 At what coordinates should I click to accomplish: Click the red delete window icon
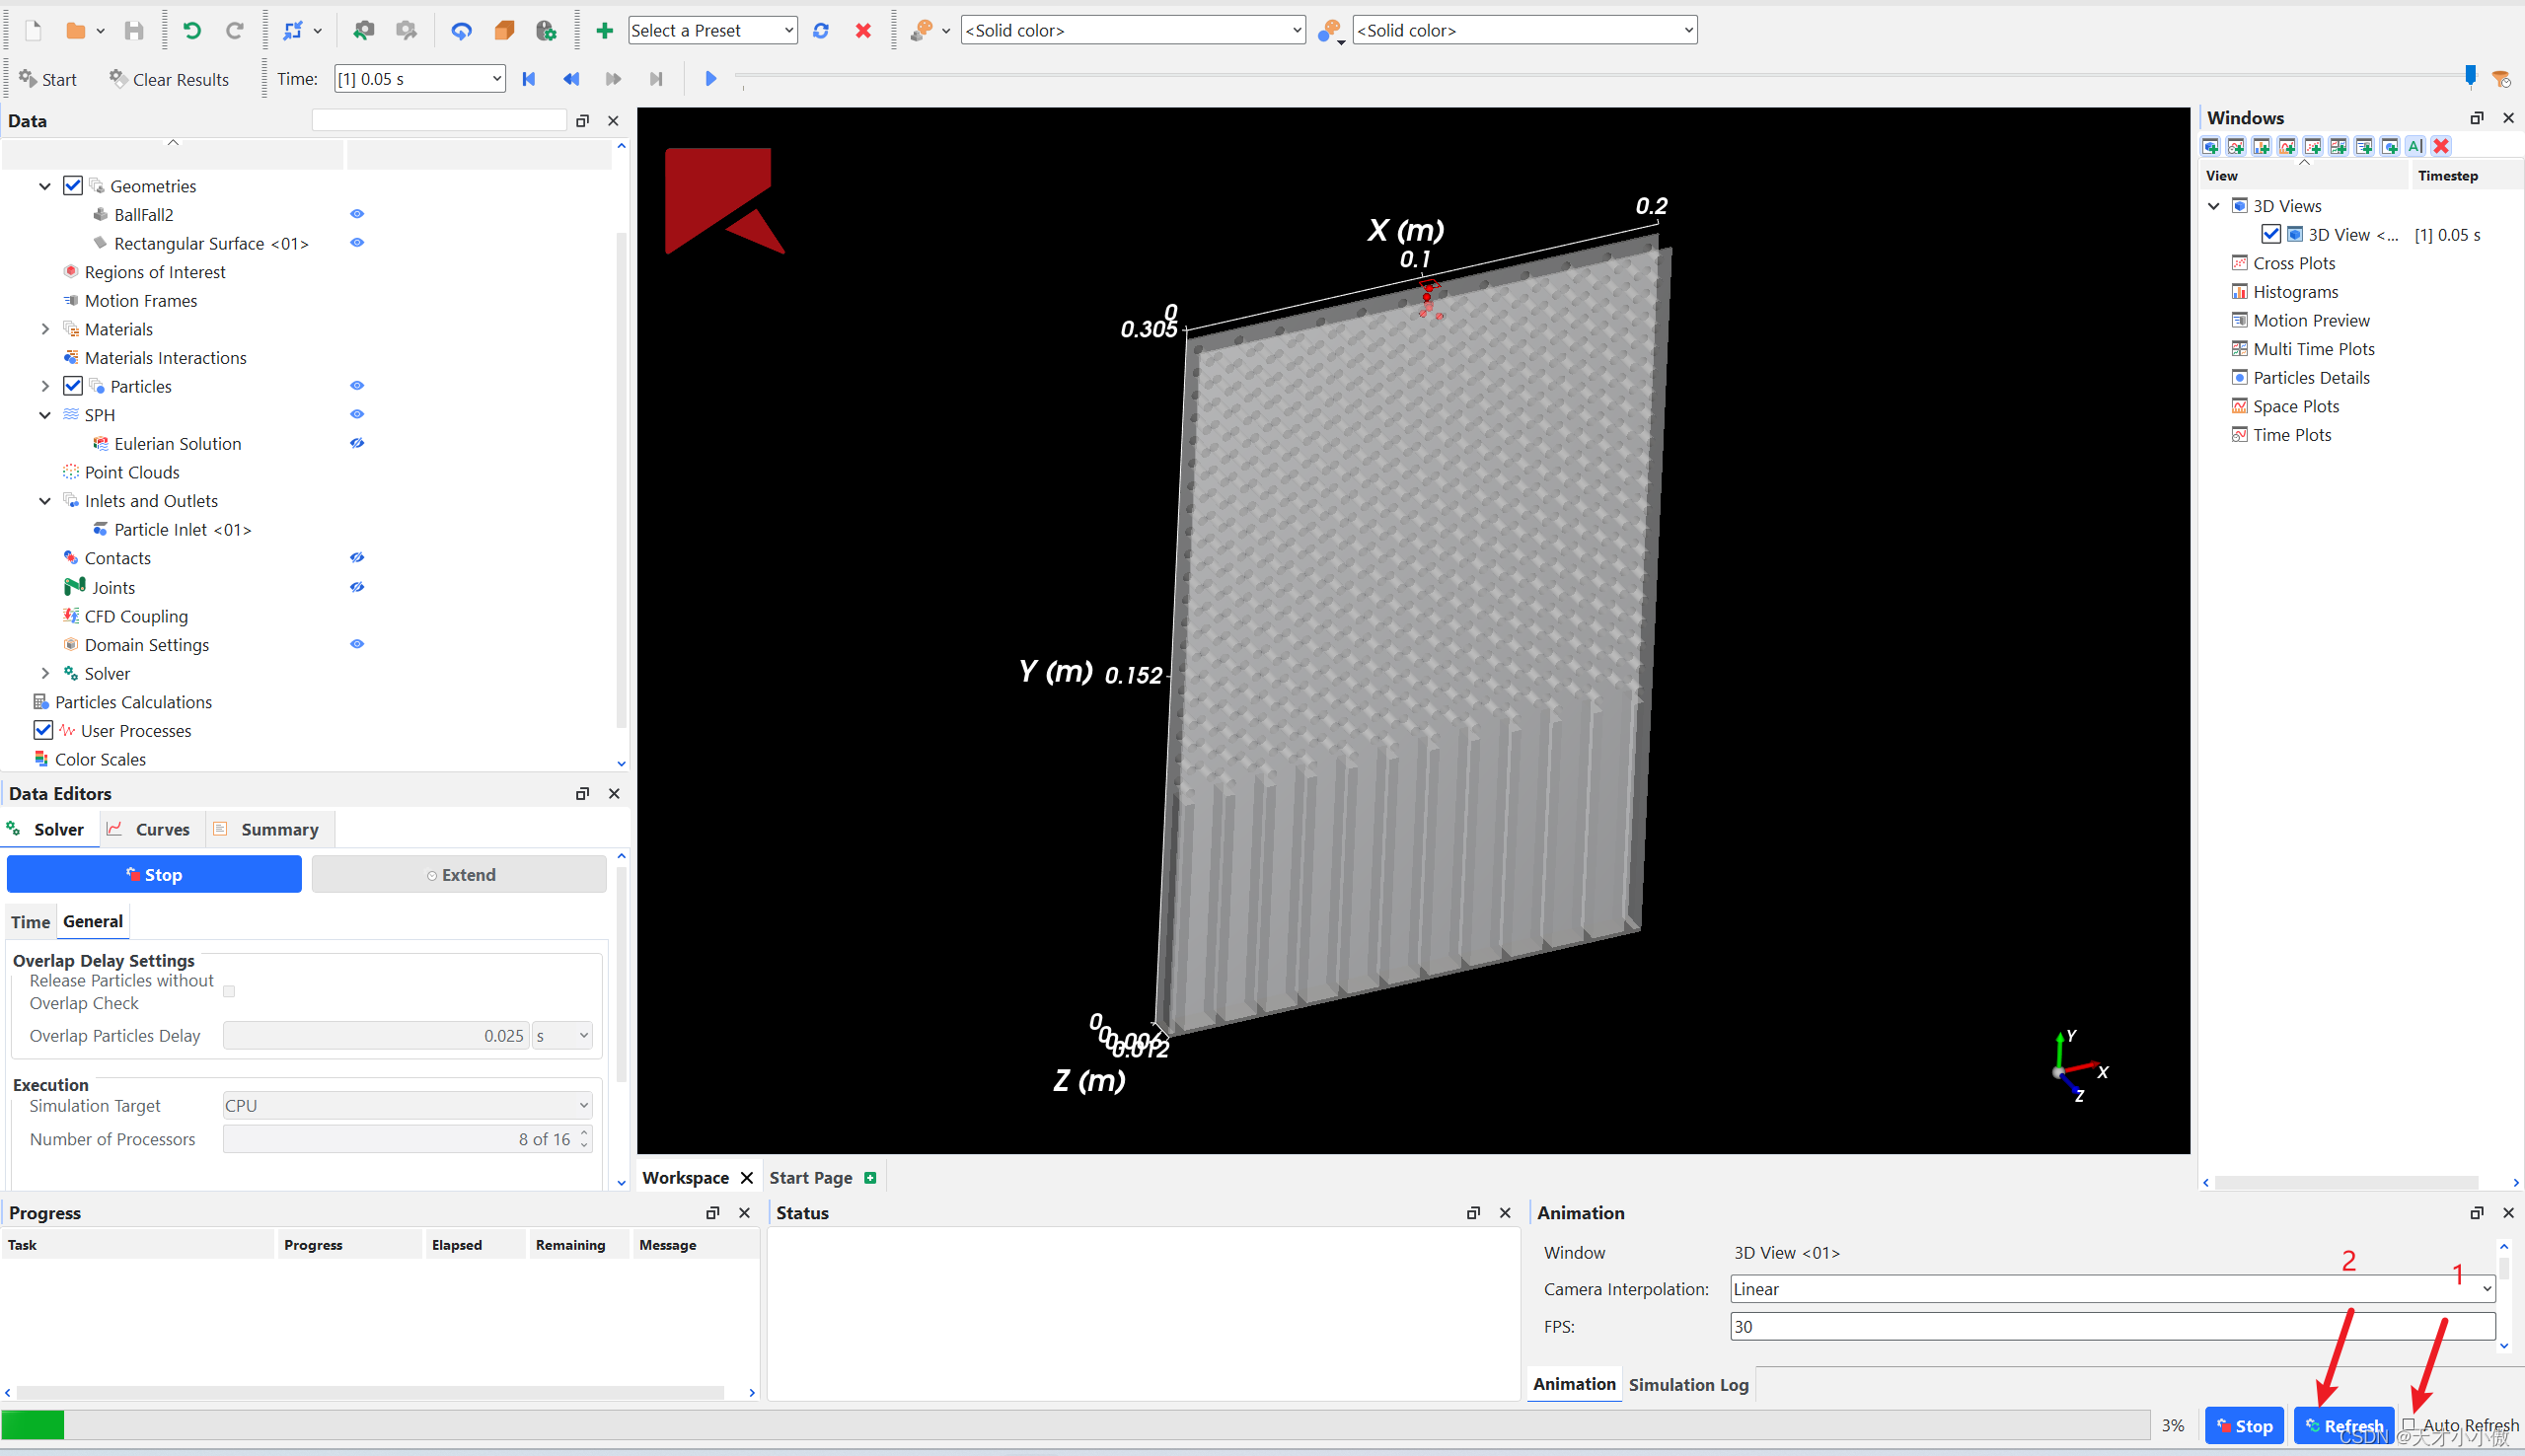[2441, 146]
